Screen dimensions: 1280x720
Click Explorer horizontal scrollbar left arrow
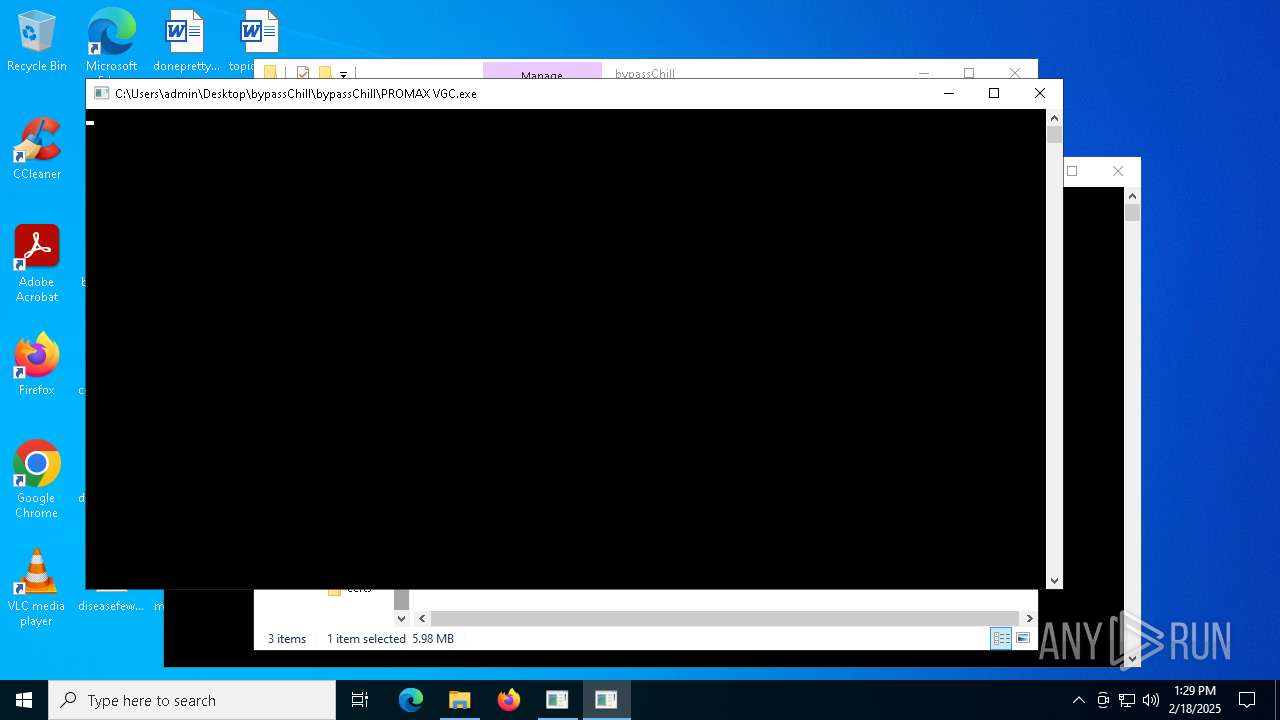click(x=422, y=619)
